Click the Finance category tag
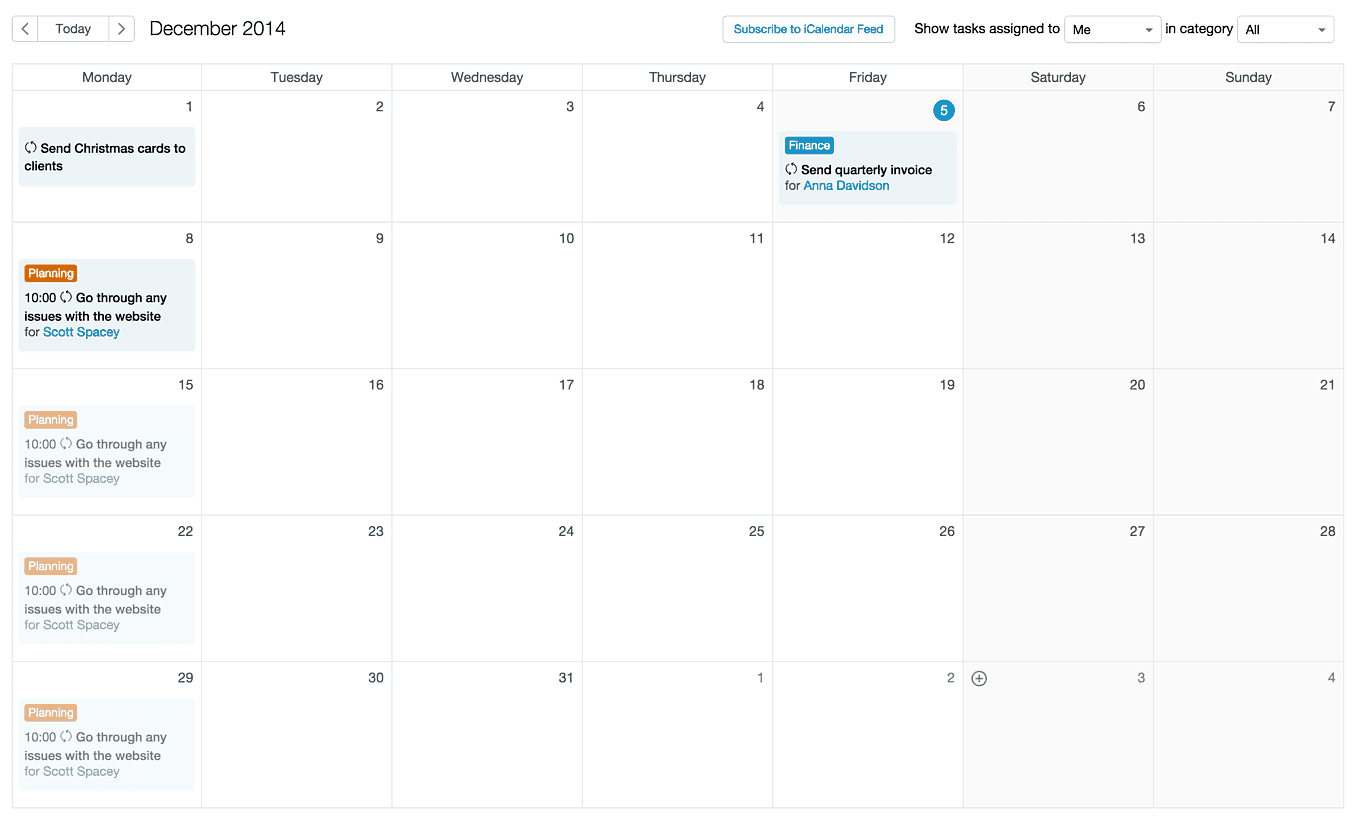This screenshot has height=825, width=1360. [x=809, y=146]
